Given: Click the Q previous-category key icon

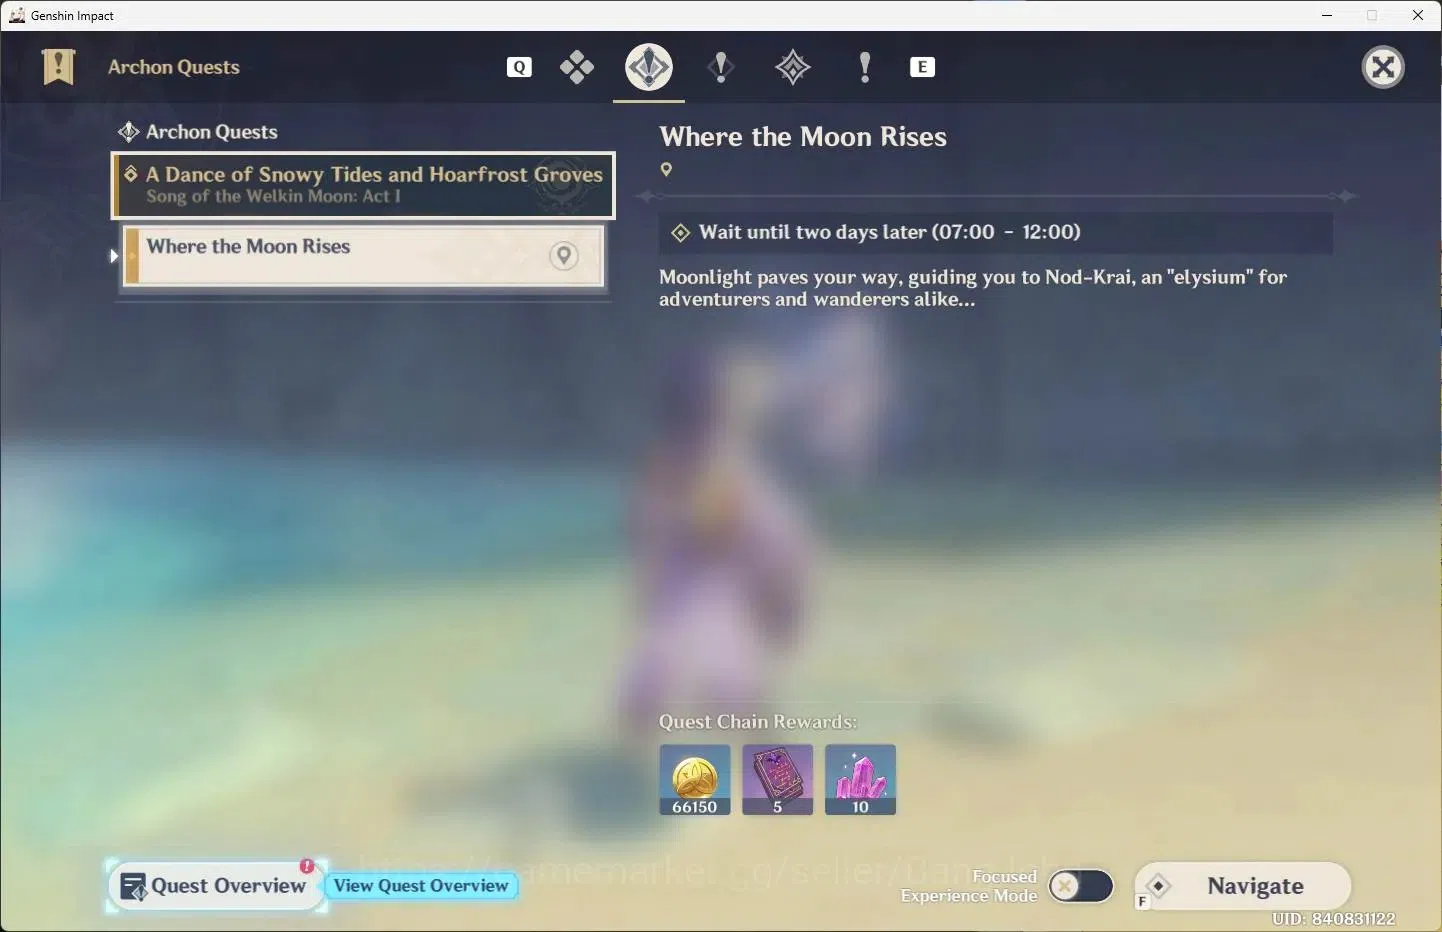Looking at the screenshot, I should [519, 67].
